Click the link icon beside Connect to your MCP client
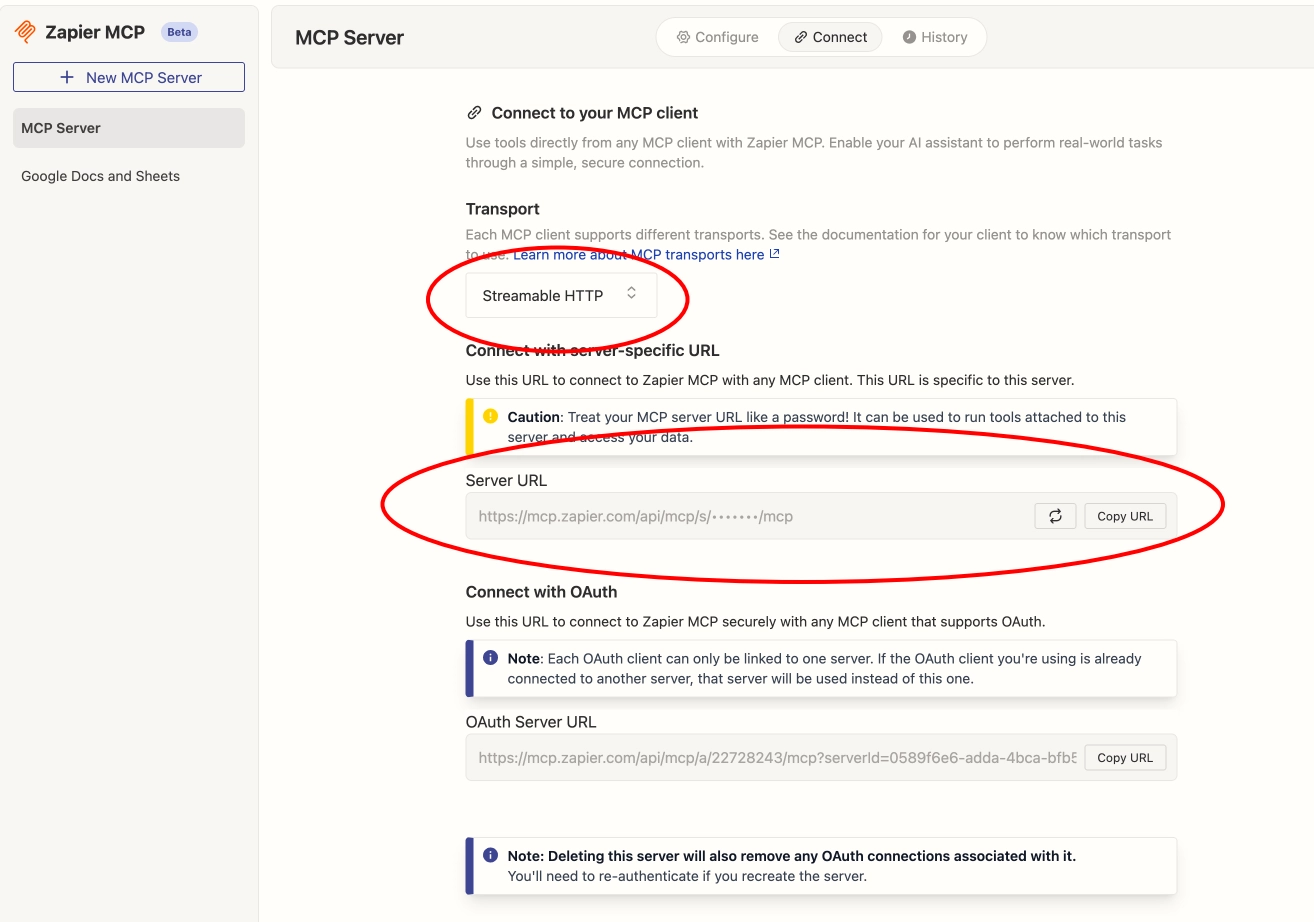The image size is (1314, 922). pos(474,113)
